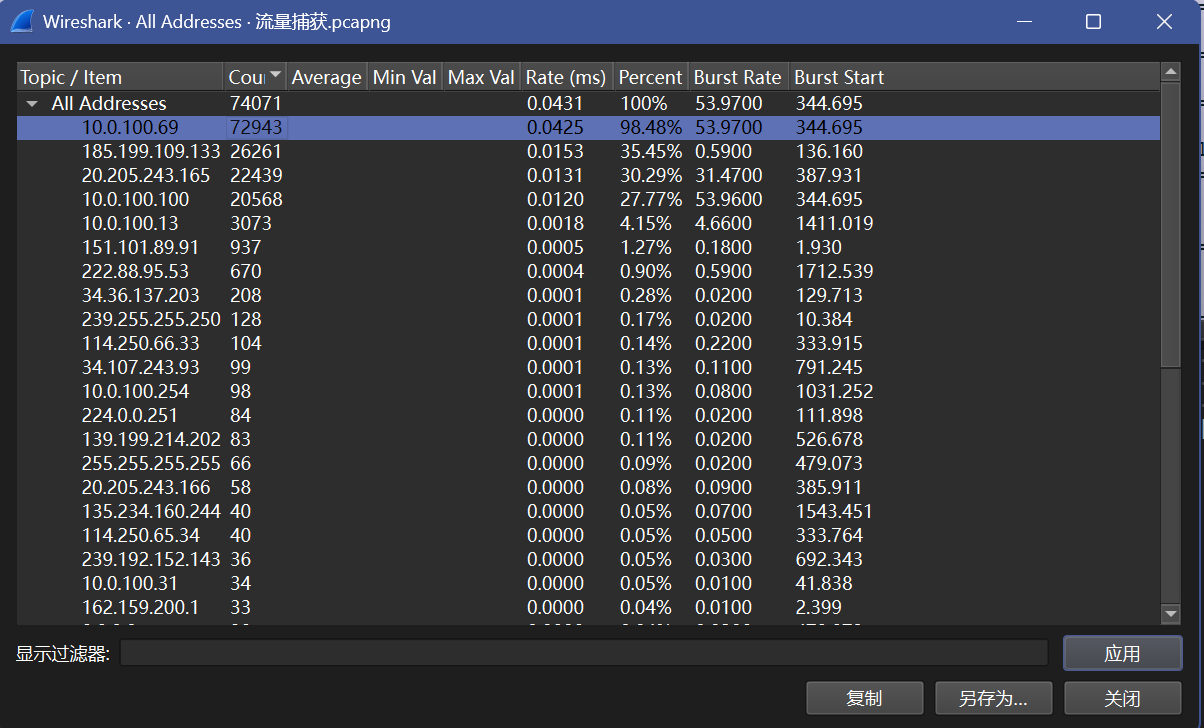Focus the 显示过滤器 display filter field

pyautogui.click(x=583, y=653)
